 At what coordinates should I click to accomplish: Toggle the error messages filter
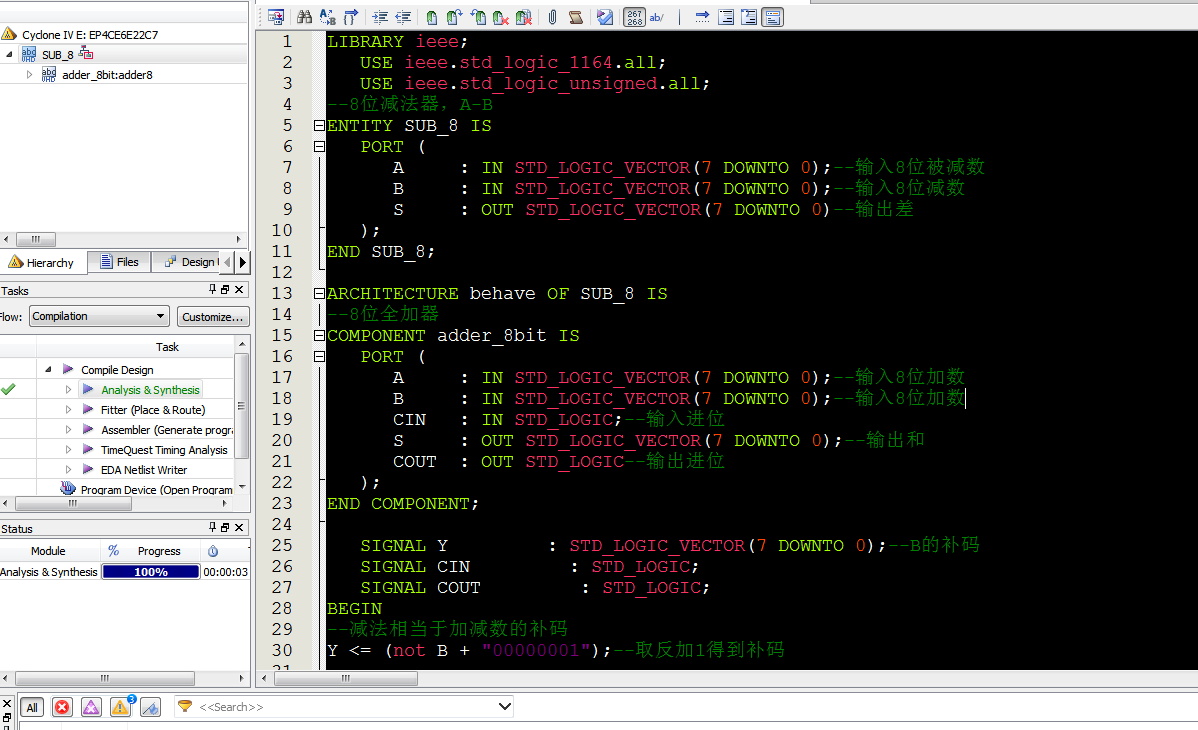[62, 707]
